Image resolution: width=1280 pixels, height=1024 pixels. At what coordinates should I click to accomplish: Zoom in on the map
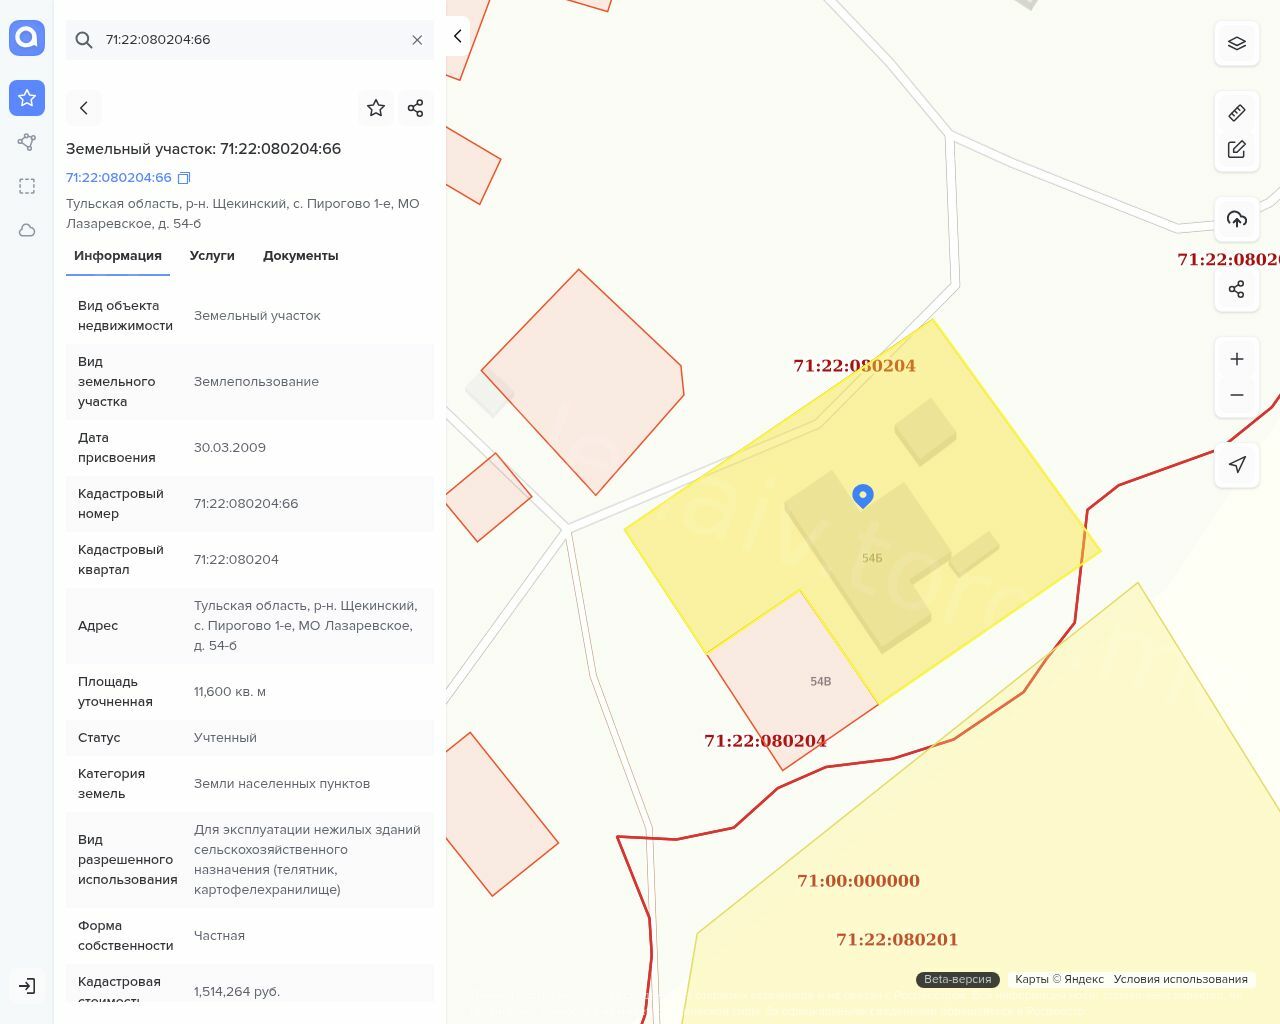coord(1236,359)
